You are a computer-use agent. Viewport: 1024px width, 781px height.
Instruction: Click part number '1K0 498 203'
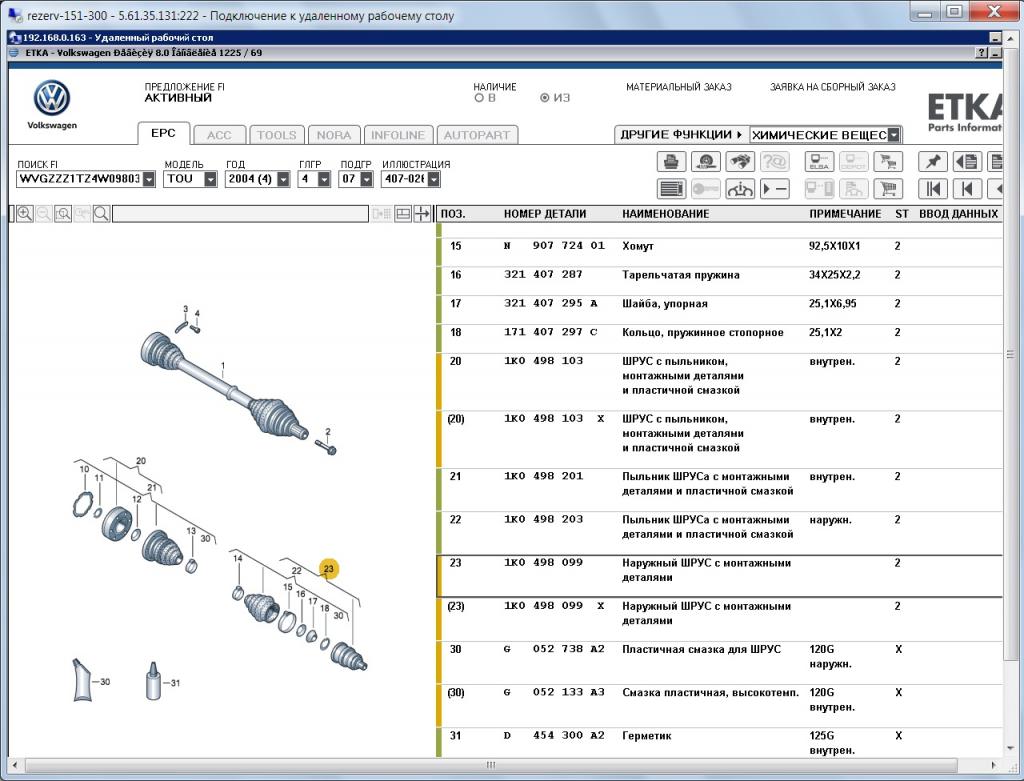tap(543, 519)
